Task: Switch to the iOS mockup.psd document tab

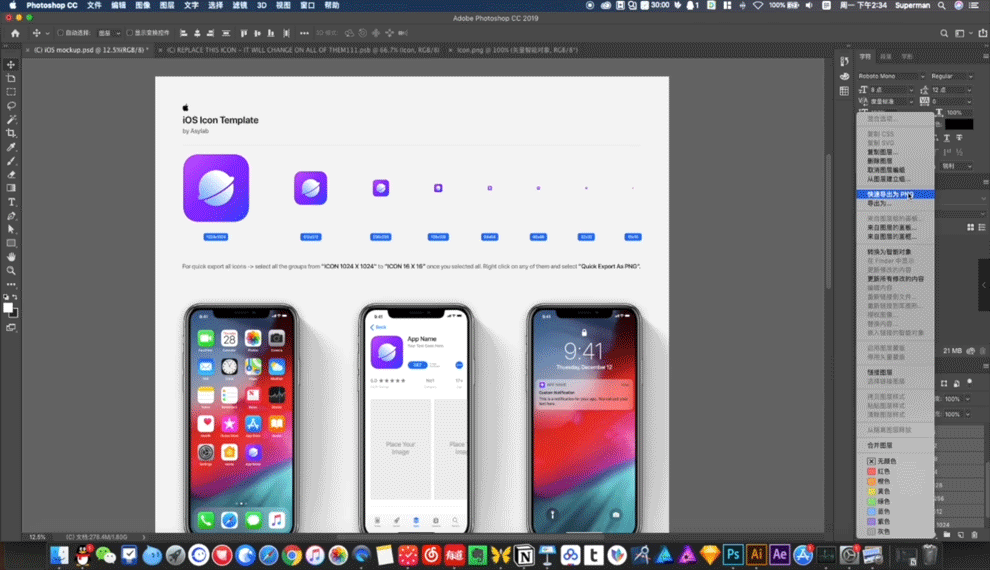Action: point(92,50)
